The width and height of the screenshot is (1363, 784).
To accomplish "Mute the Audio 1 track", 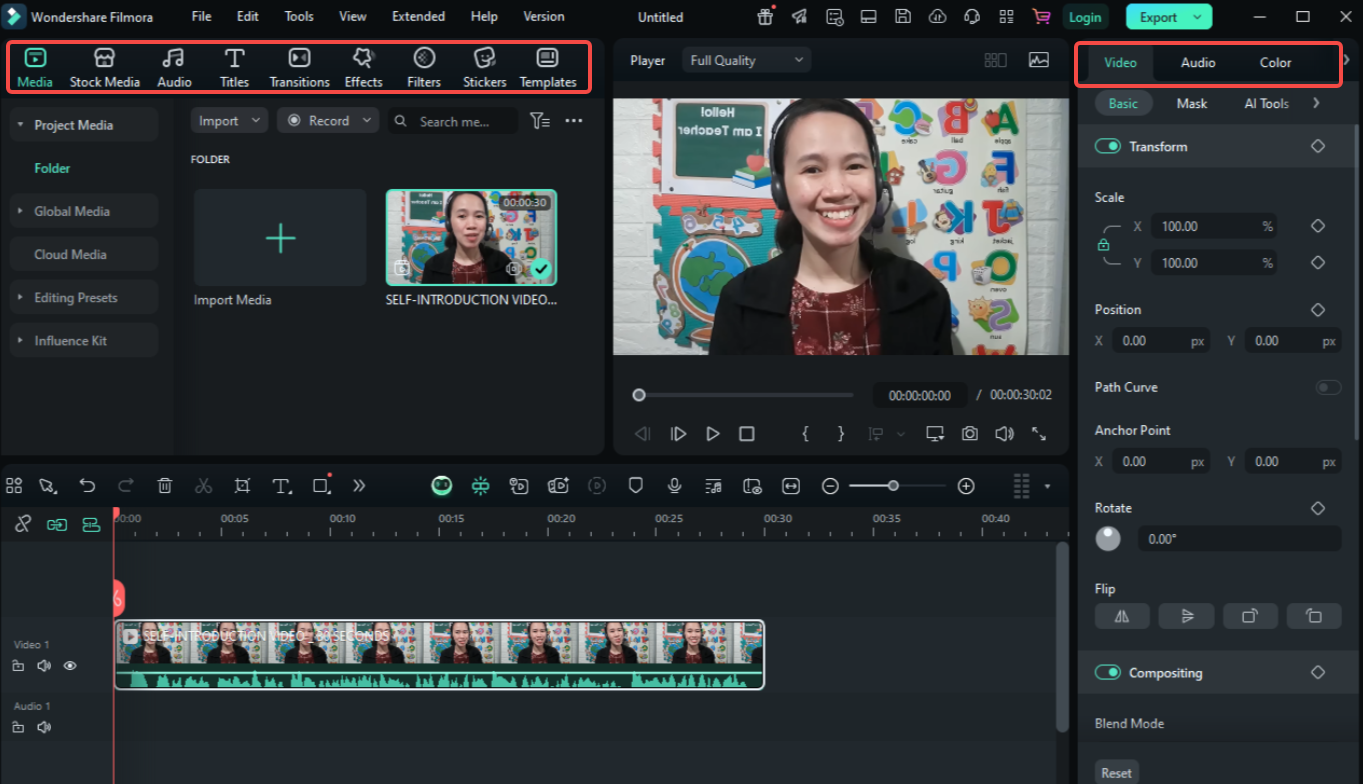I will 43,727.
